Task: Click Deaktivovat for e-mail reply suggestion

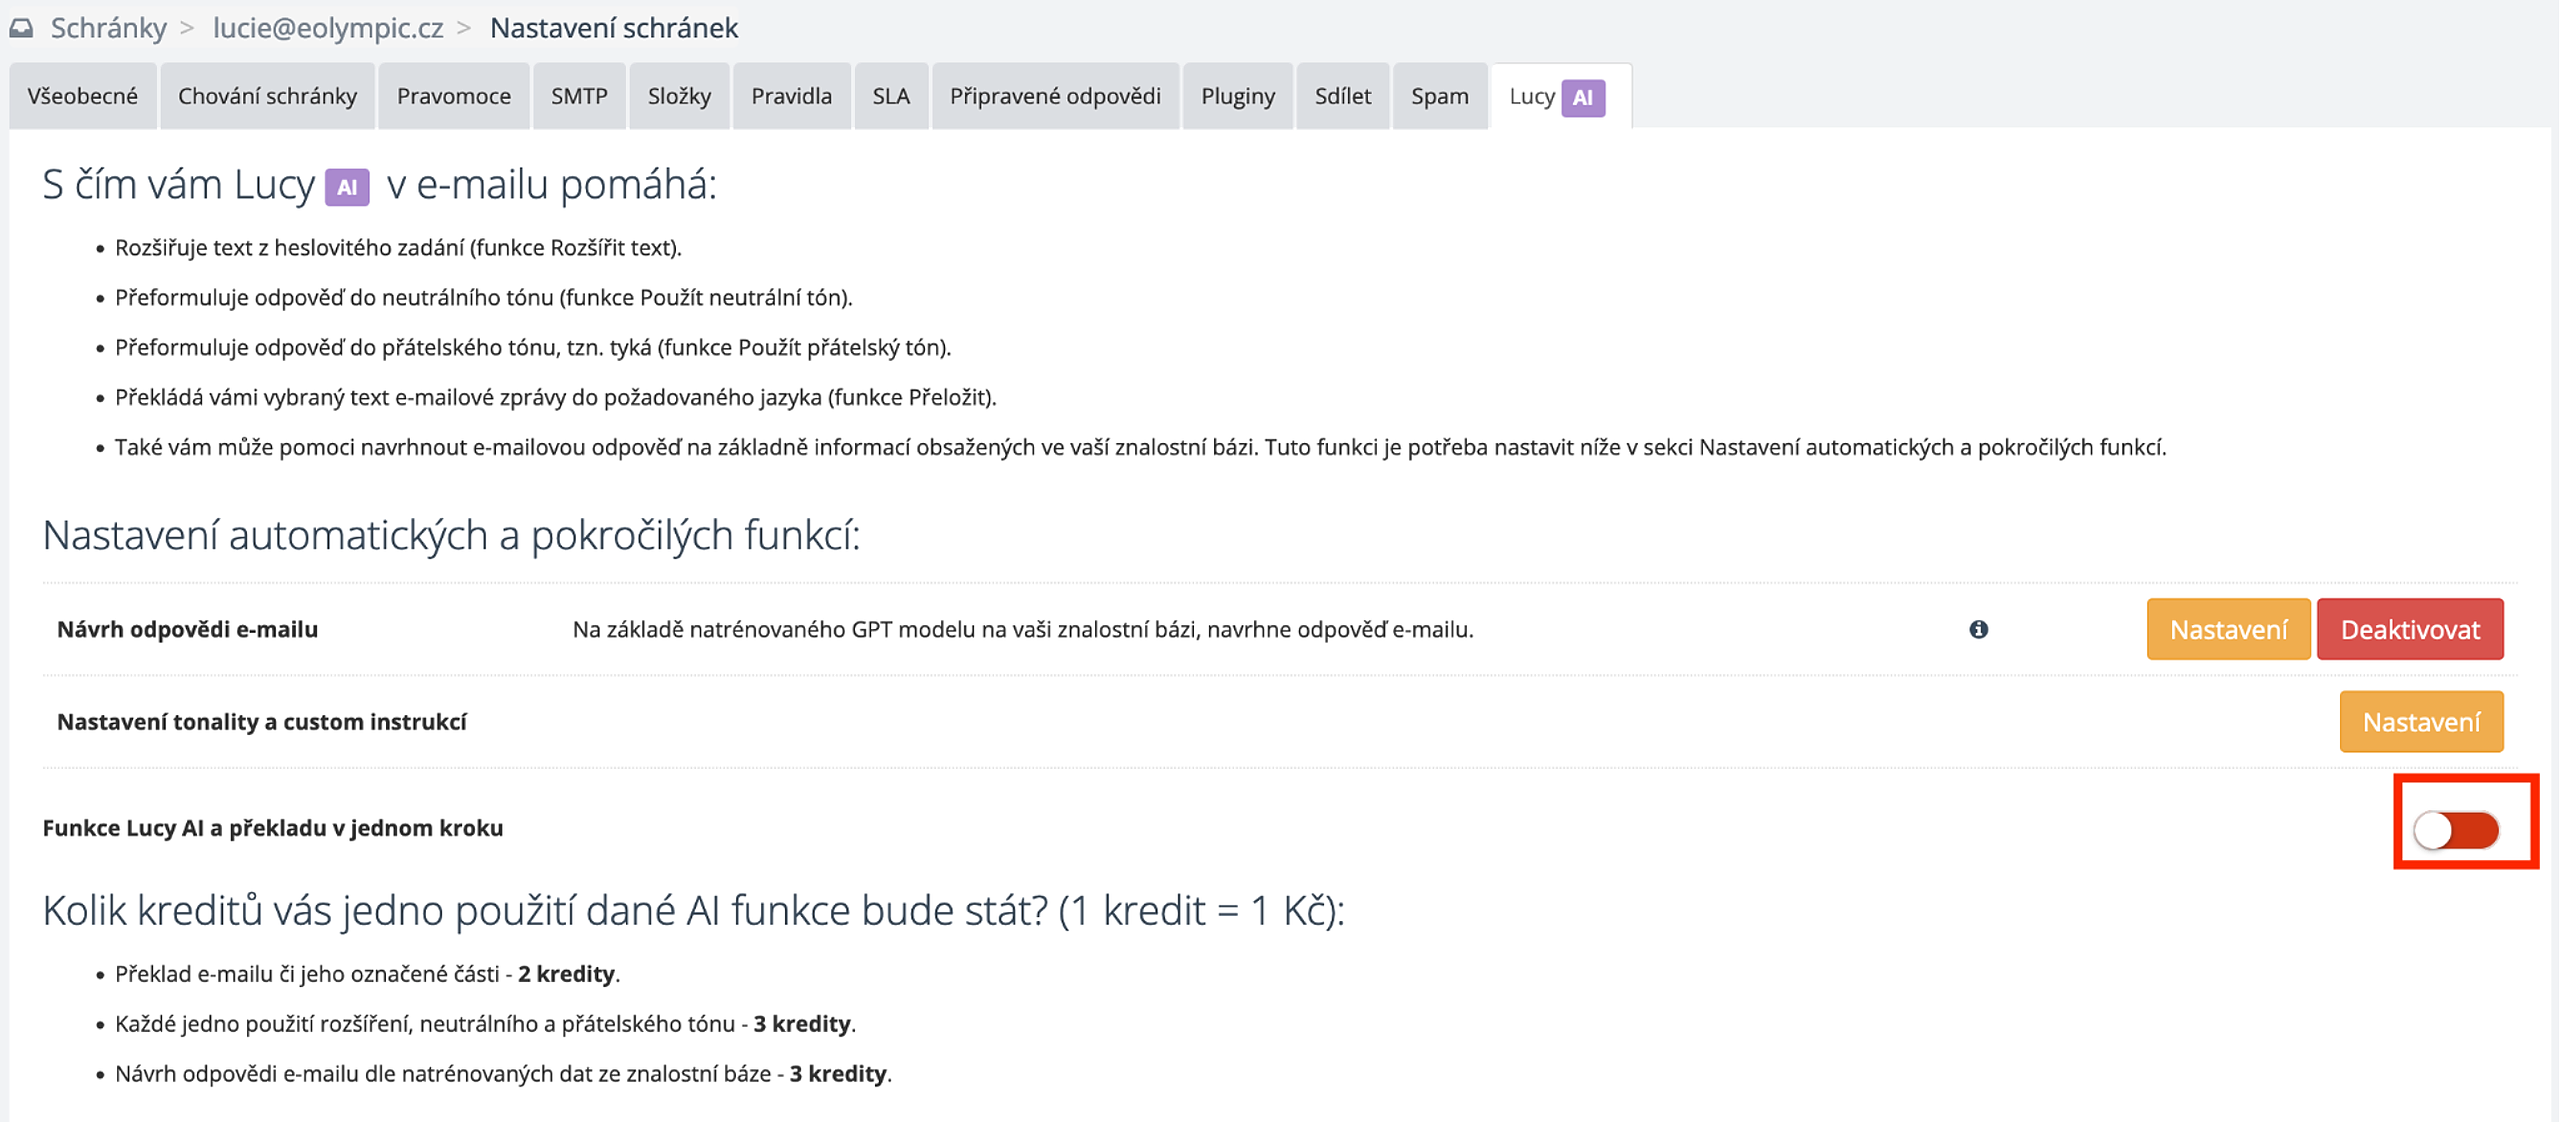Action: pos(2409,629)
